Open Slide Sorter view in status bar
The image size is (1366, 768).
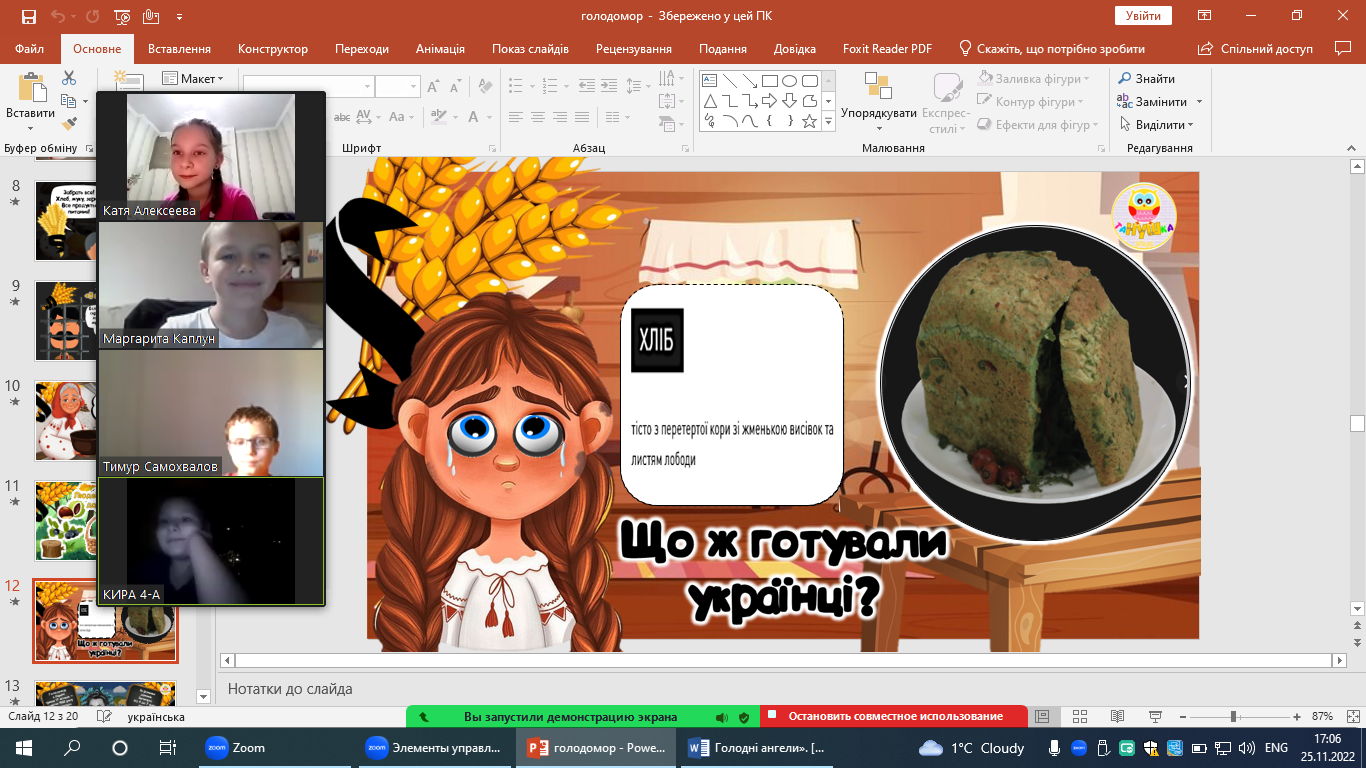[x=1079, y=717]
